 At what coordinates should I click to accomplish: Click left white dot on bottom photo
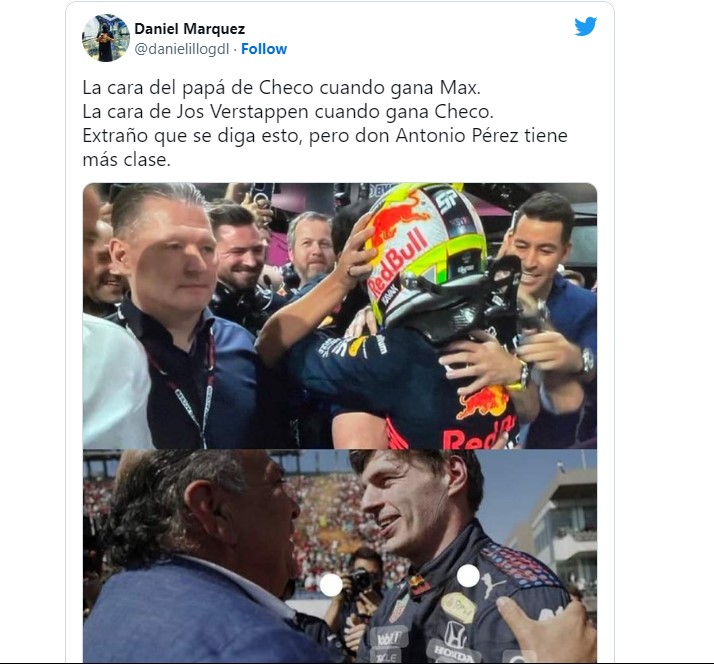[x=331, y=585]
